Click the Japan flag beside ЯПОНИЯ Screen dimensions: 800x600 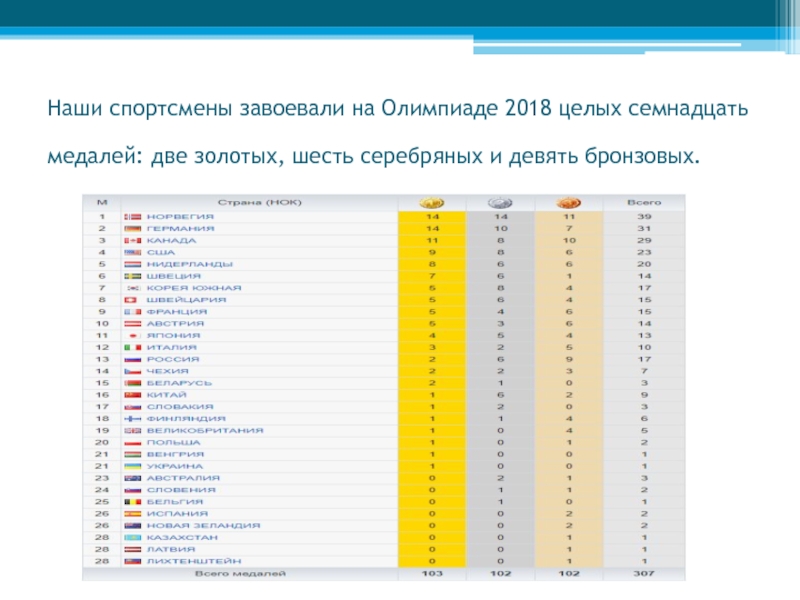point(133,335)
